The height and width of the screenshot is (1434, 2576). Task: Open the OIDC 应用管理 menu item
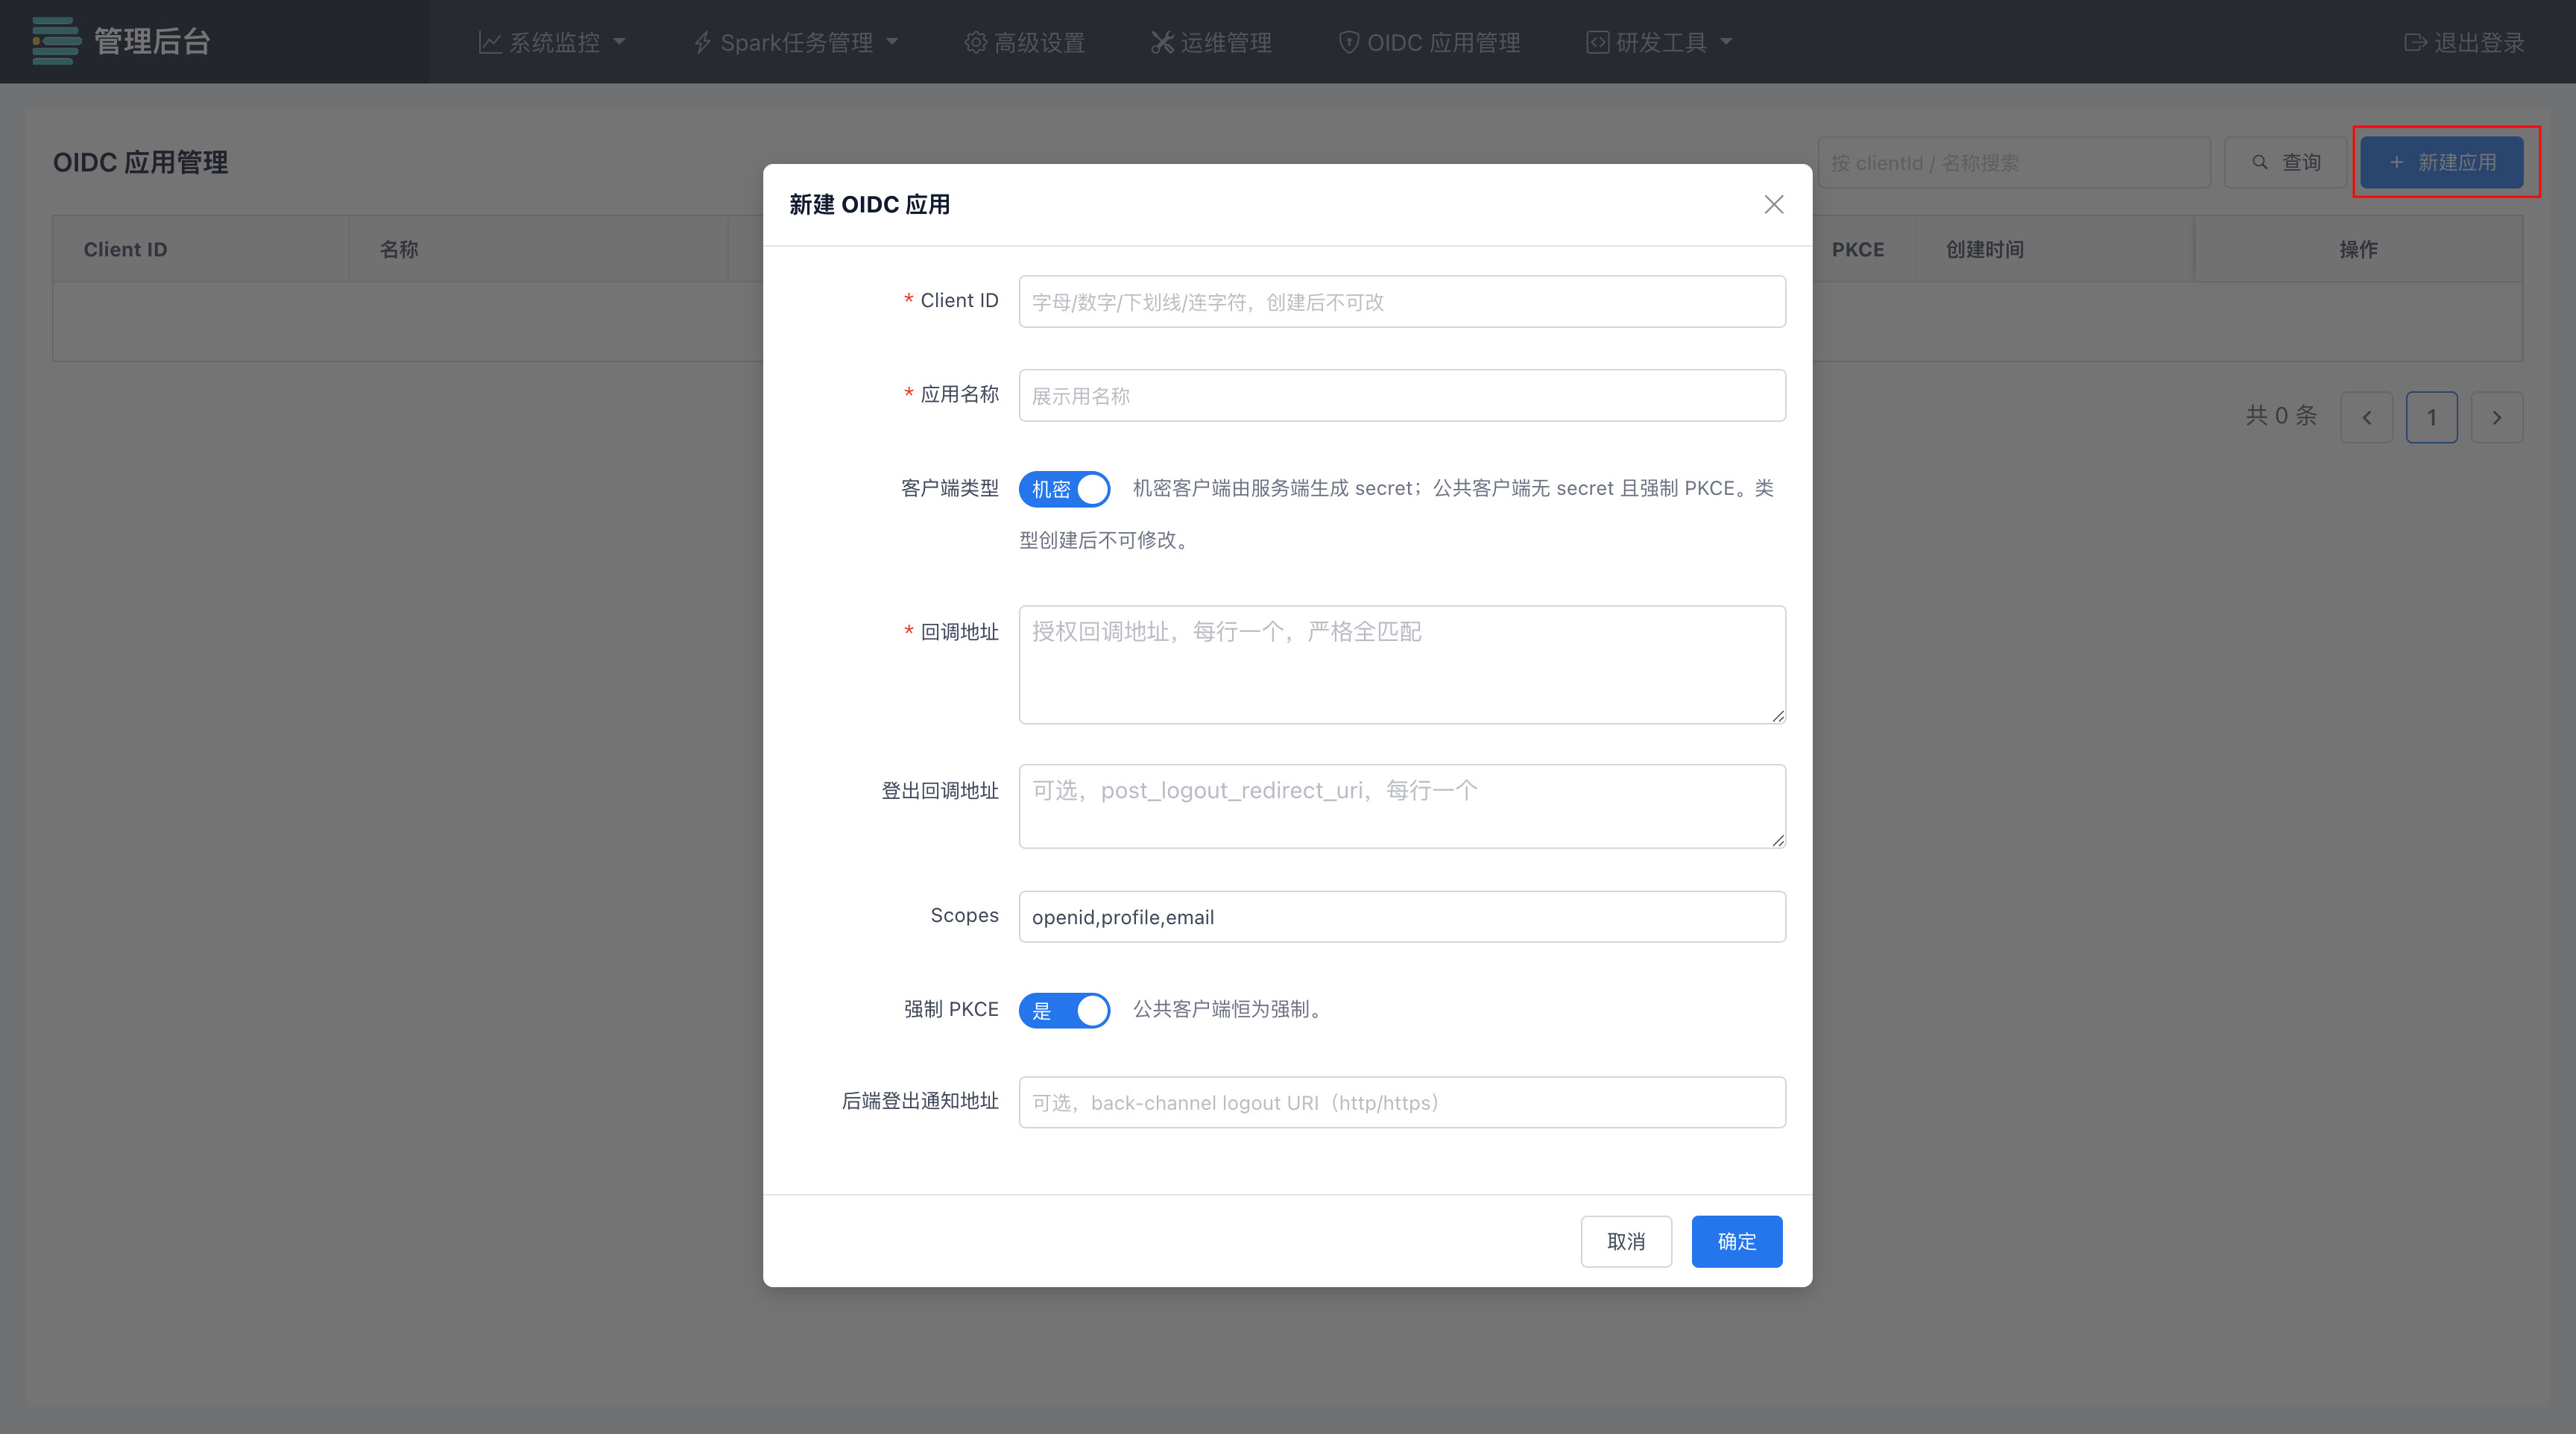coord(1429,42)
